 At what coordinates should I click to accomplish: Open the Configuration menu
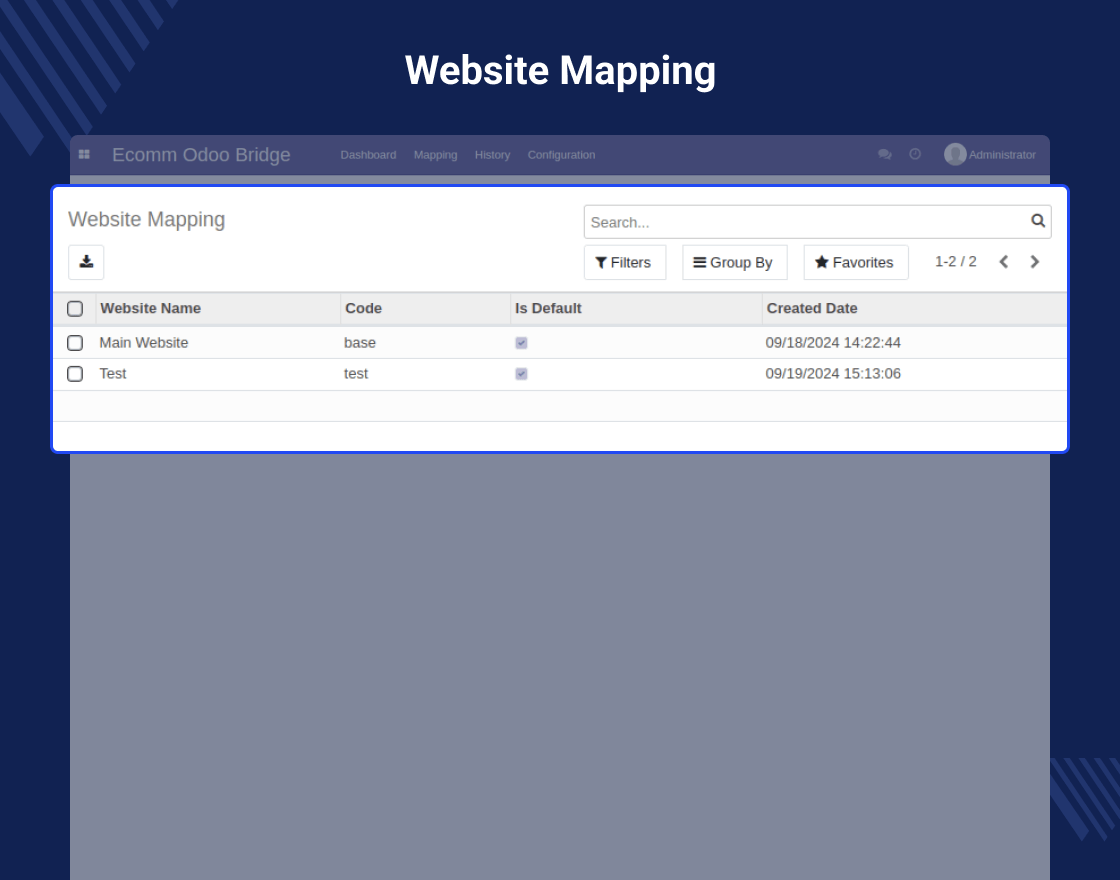pyautogui.click(x=561, y=155)
